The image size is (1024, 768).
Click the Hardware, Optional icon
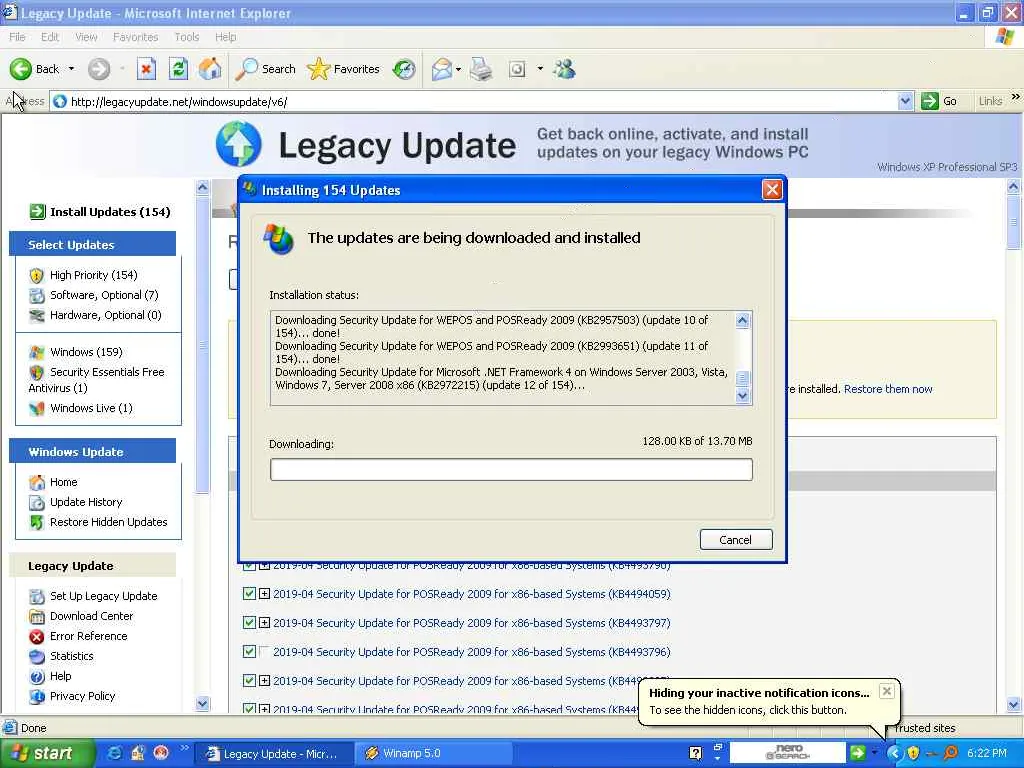point(37,315)
